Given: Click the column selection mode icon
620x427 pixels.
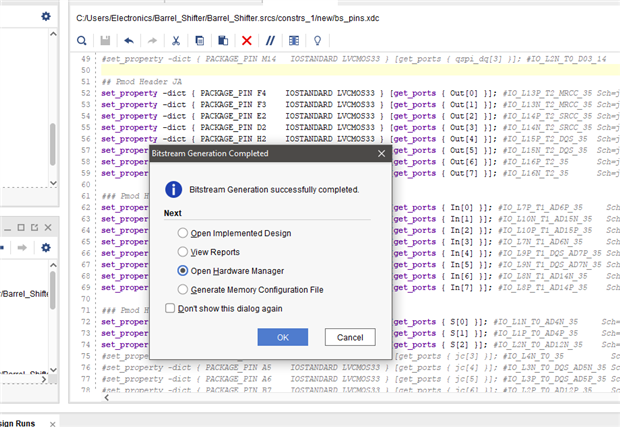Looking at the screenshot, I should (x=294, y=41).
